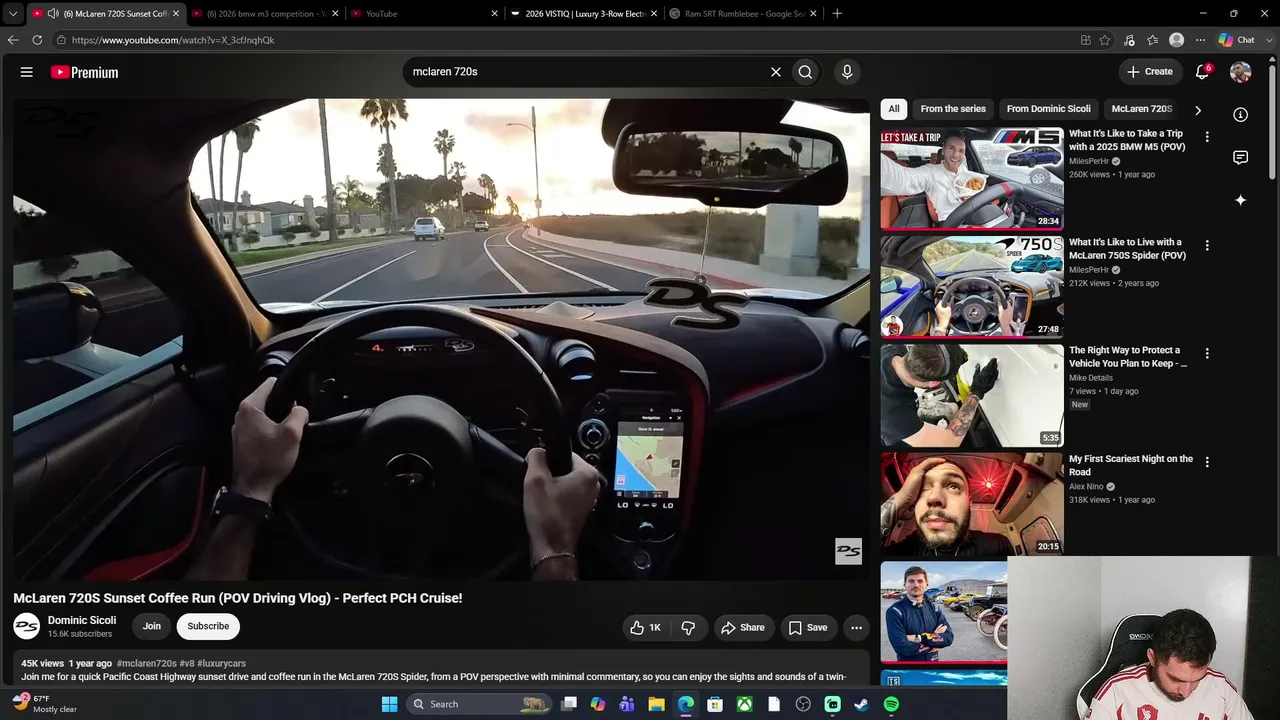1280x720 pixels.
Task: Select the All filter chip
Action: tap(894, 109)
